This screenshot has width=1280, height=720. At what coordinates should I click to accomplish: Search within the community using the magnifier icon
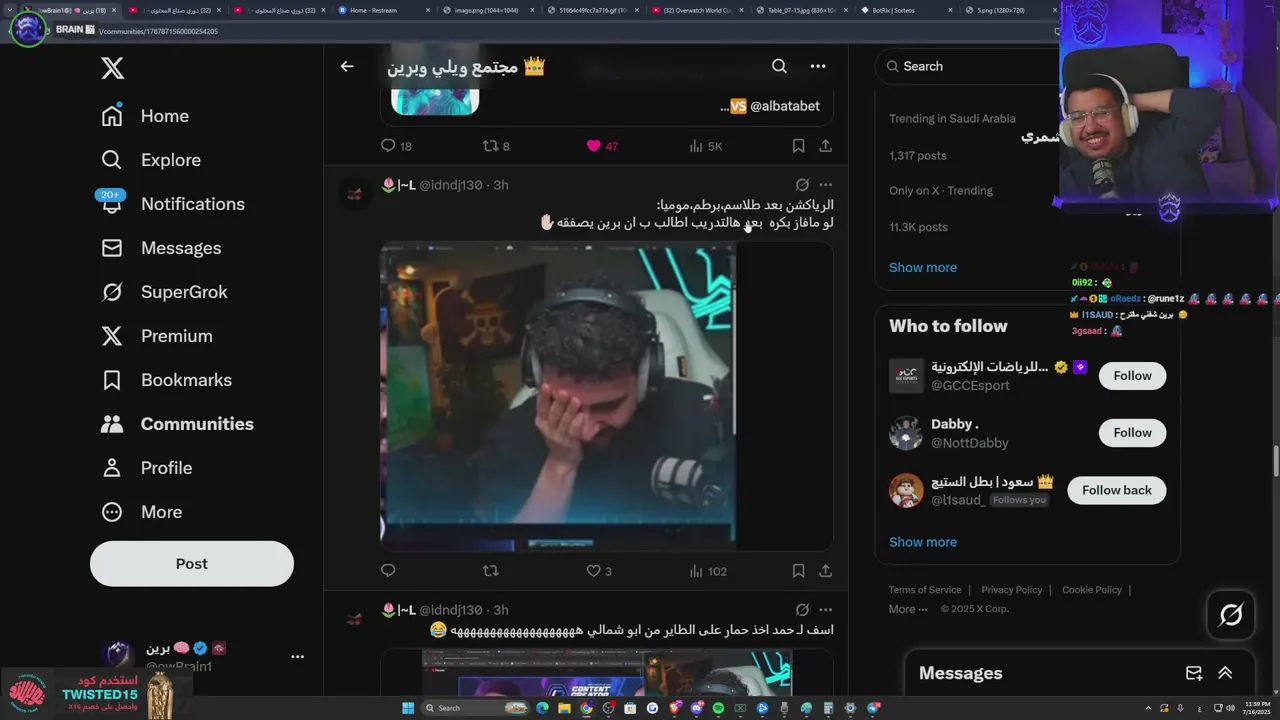pos(779,66)
